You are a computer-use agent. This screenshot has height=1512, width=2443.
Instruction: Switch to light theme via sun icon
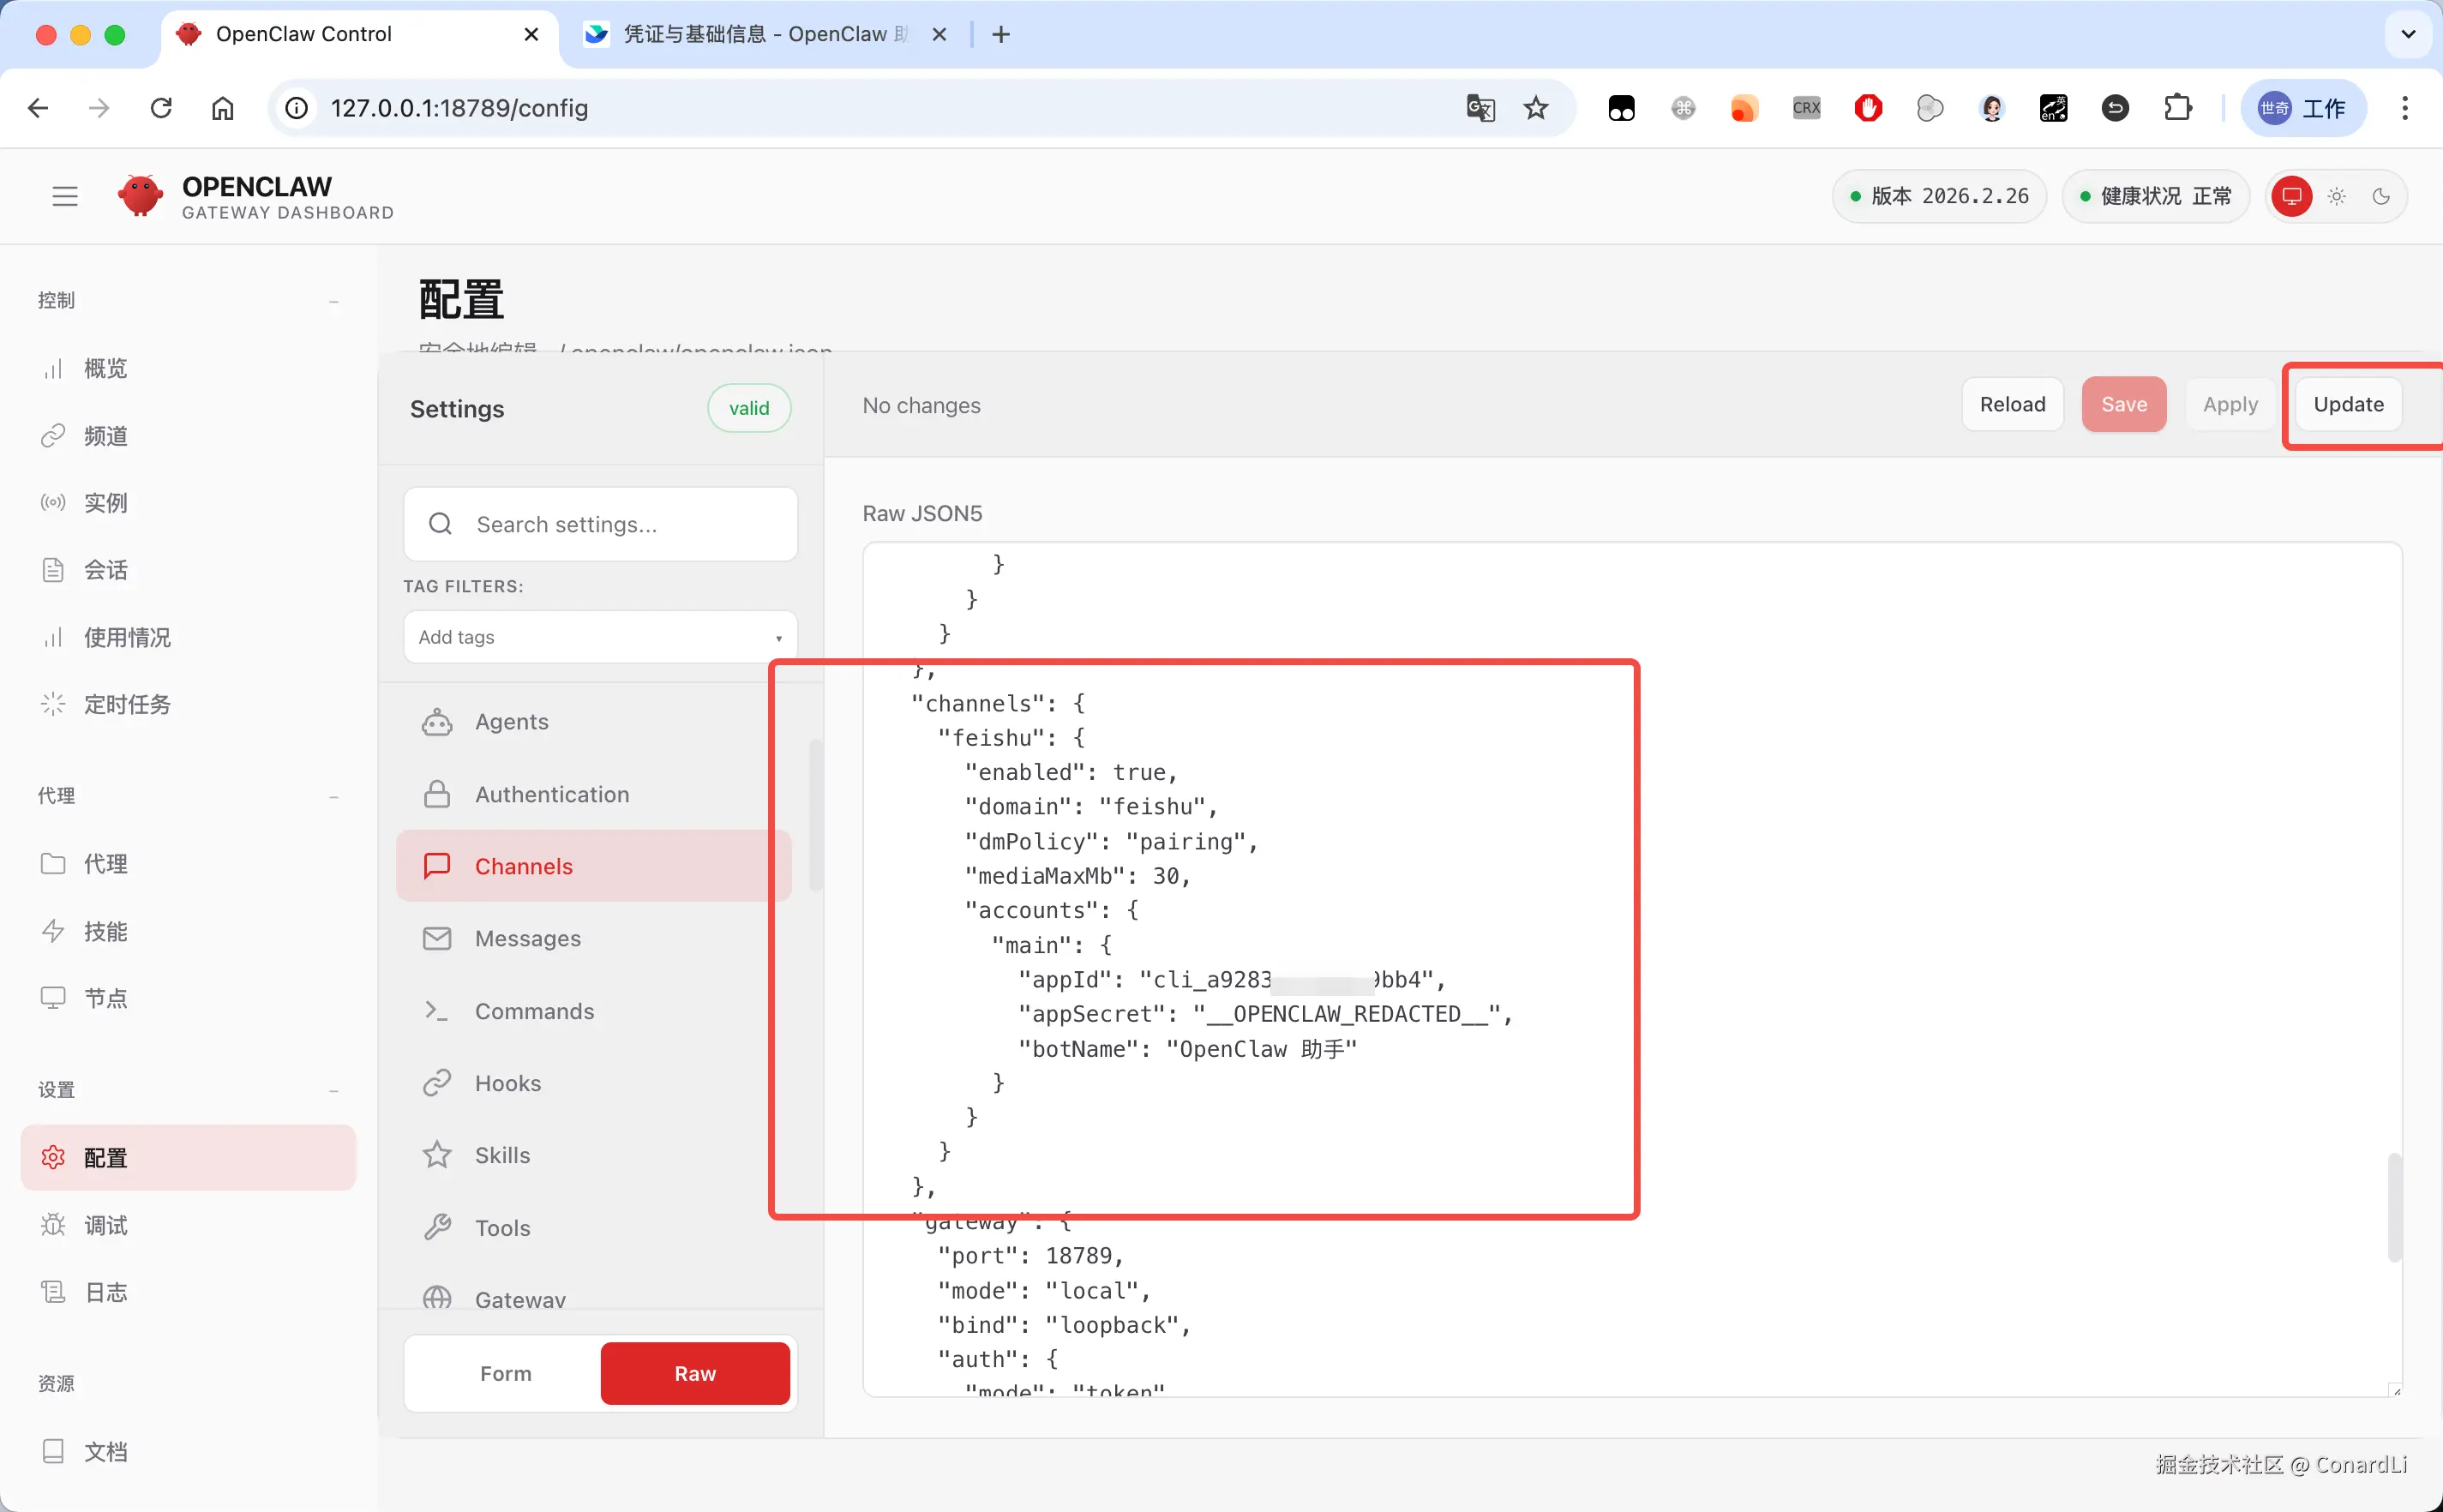click(2336, 196)
